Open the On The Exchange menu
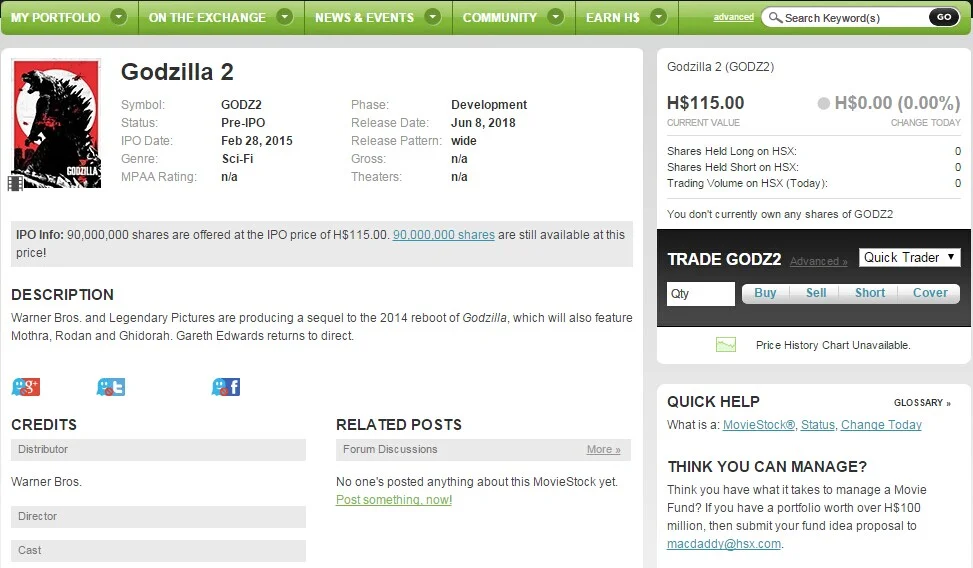The height and width of the screenshot is (568, 973). pos(207,17)
